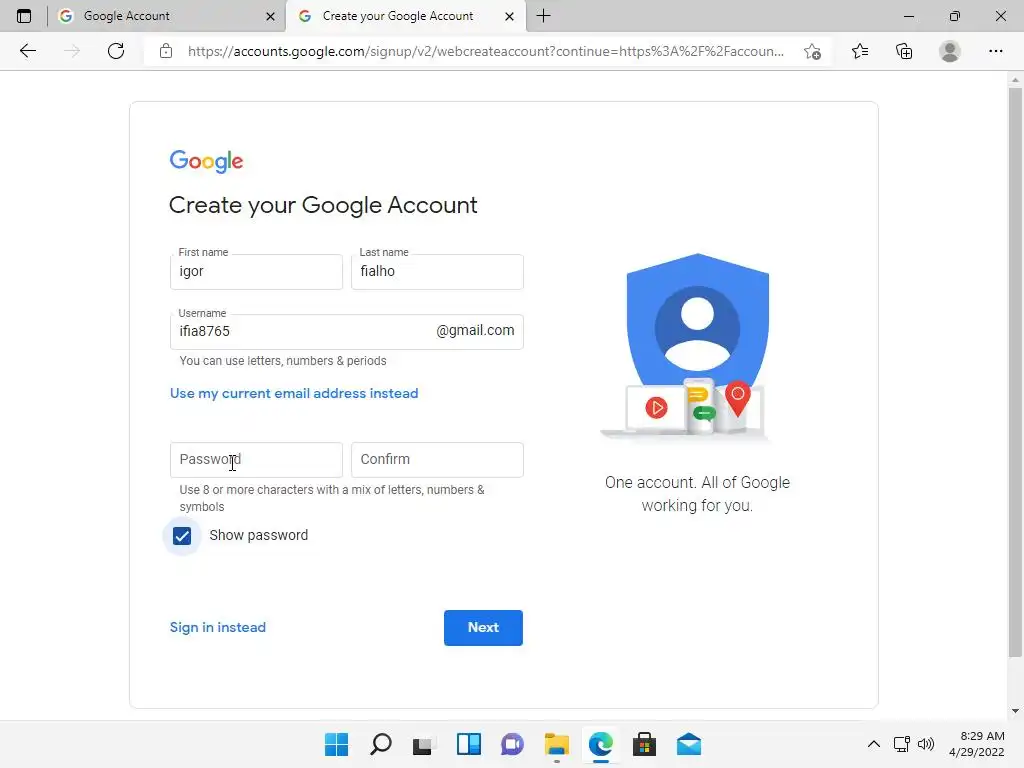1024x768 pixels.
Task: Open Settings and more ellipsis menu
Action: click(x=995, y=51)
